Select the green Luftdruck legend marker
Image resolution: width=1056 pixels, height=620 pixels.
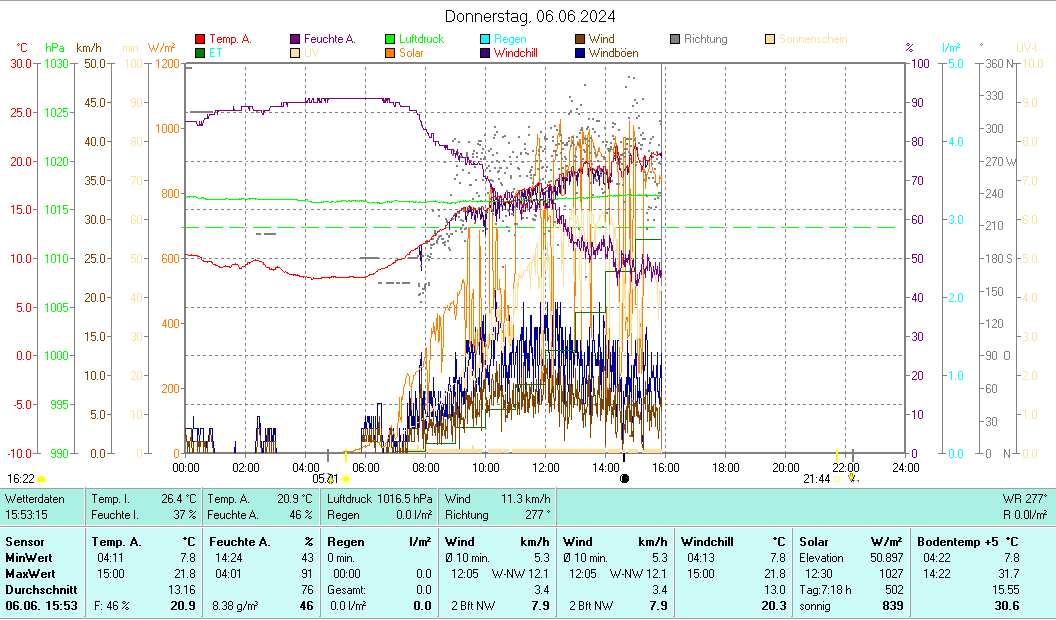click(x=391, y=39)
